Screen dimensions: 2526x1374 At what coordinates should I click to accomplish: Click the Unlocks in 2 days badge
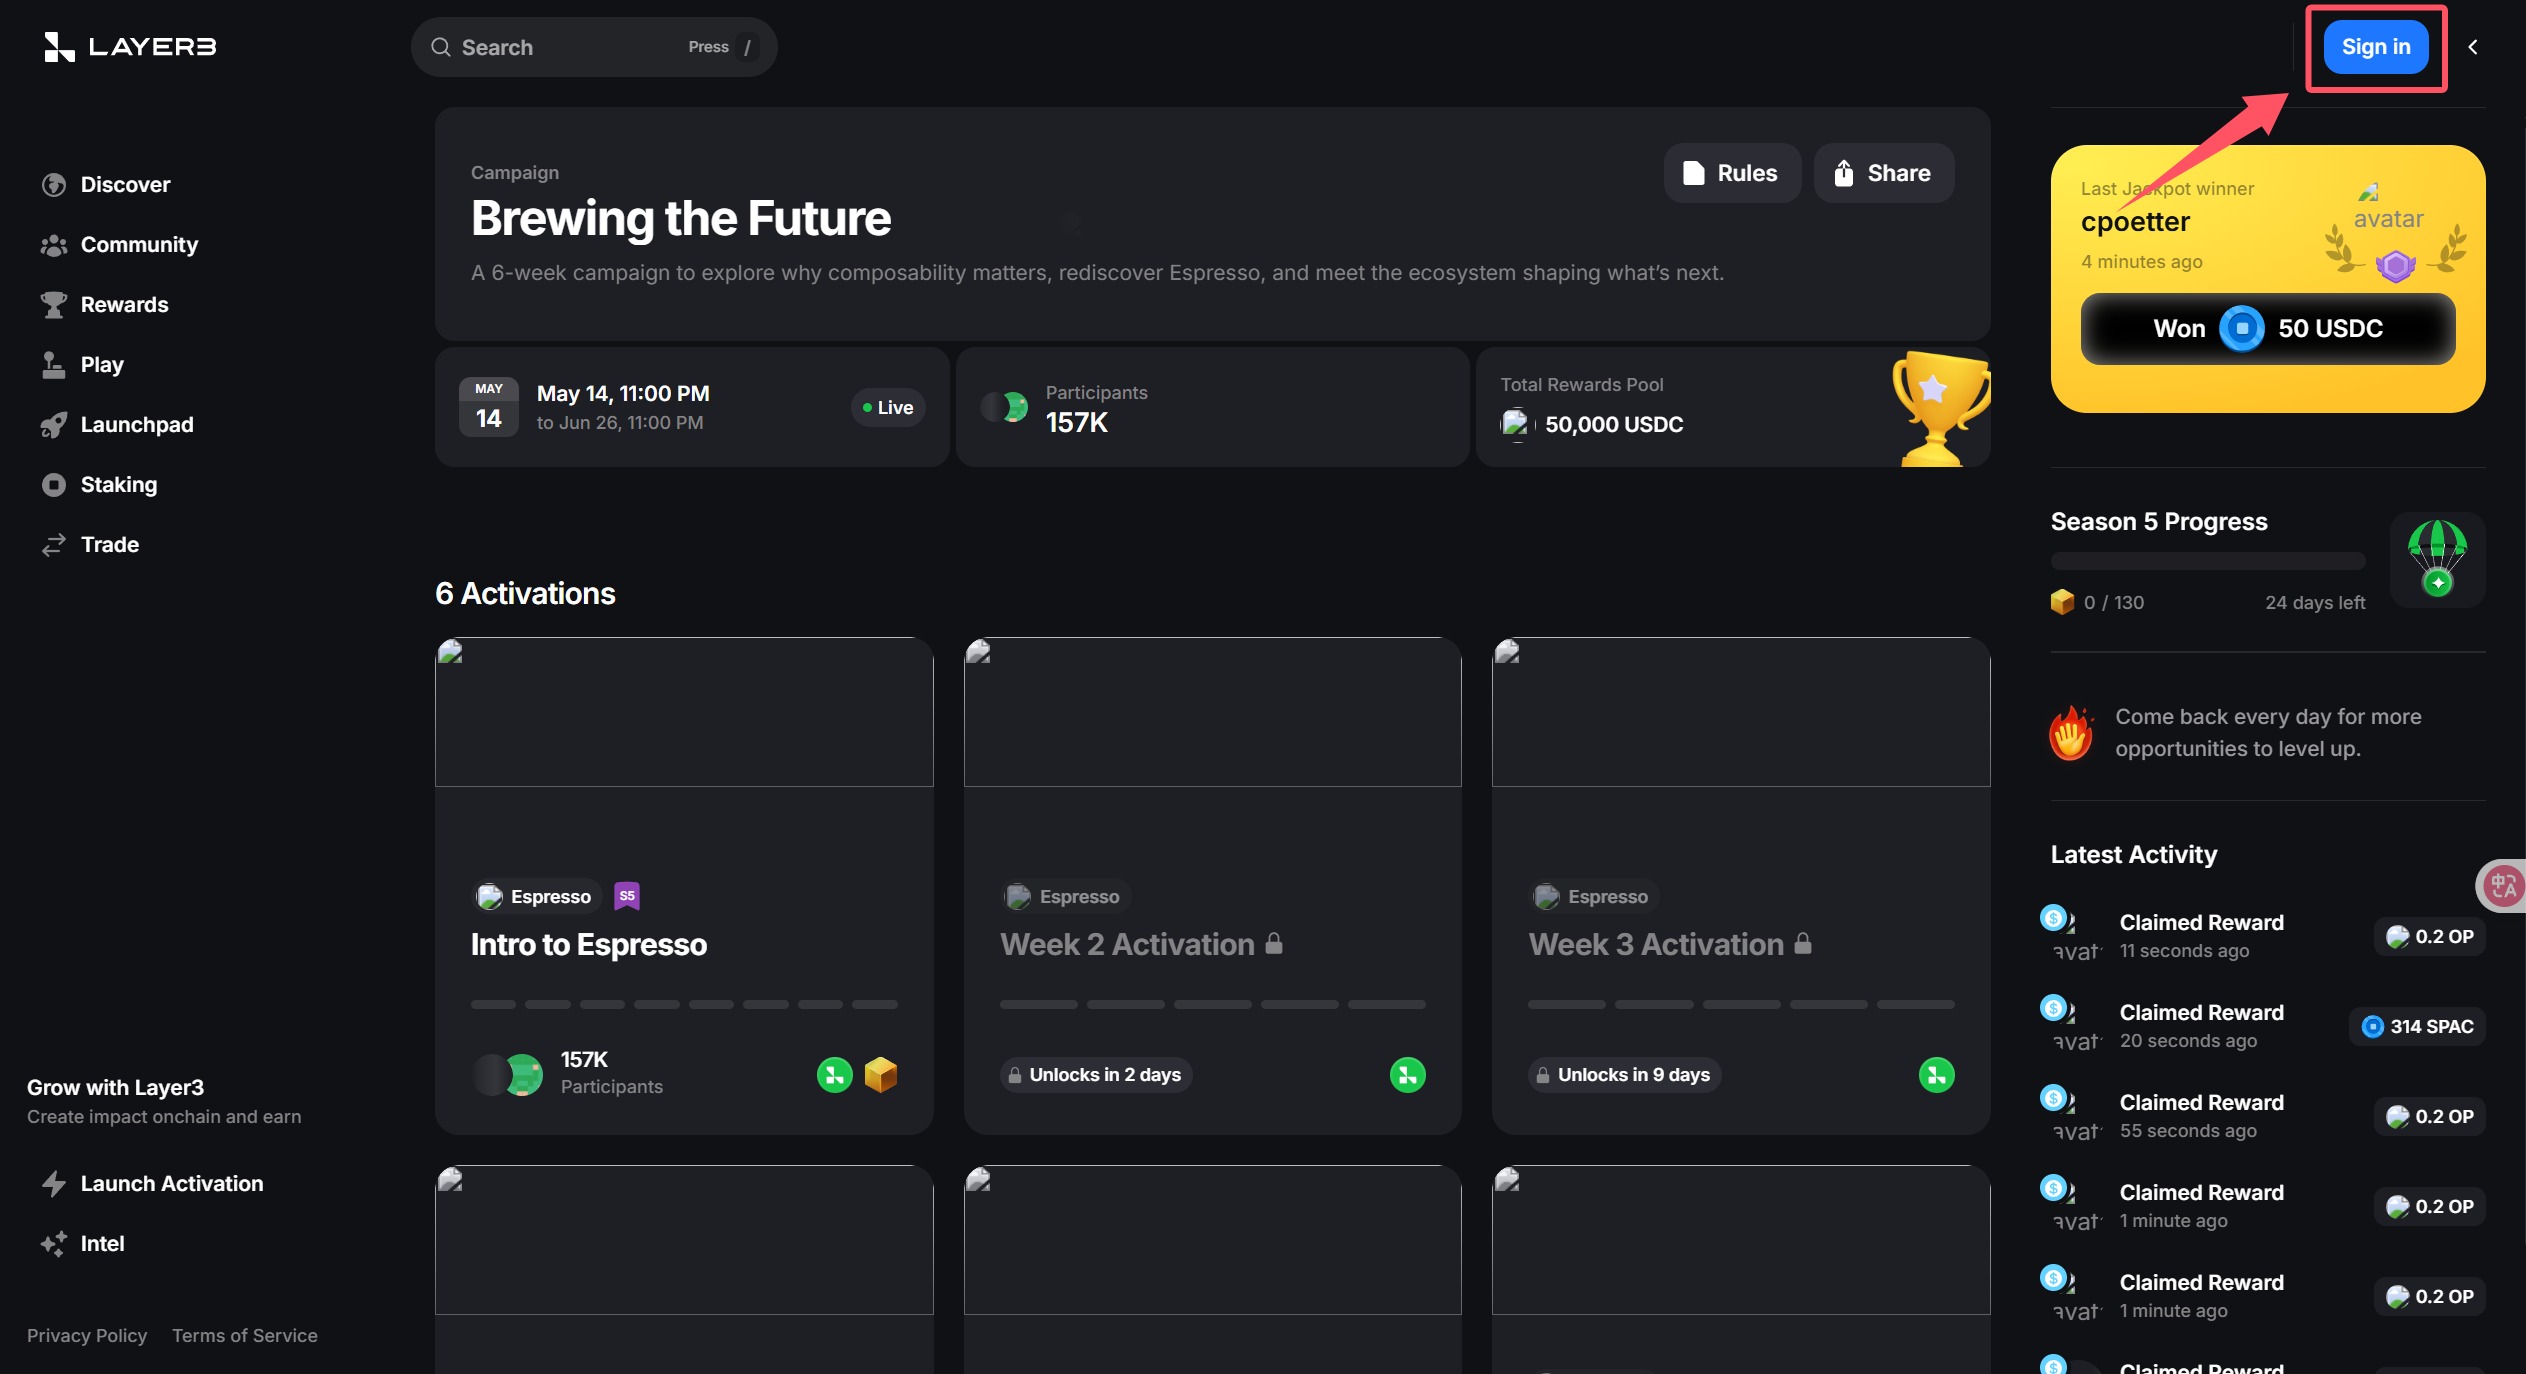click(1096, 1075)
